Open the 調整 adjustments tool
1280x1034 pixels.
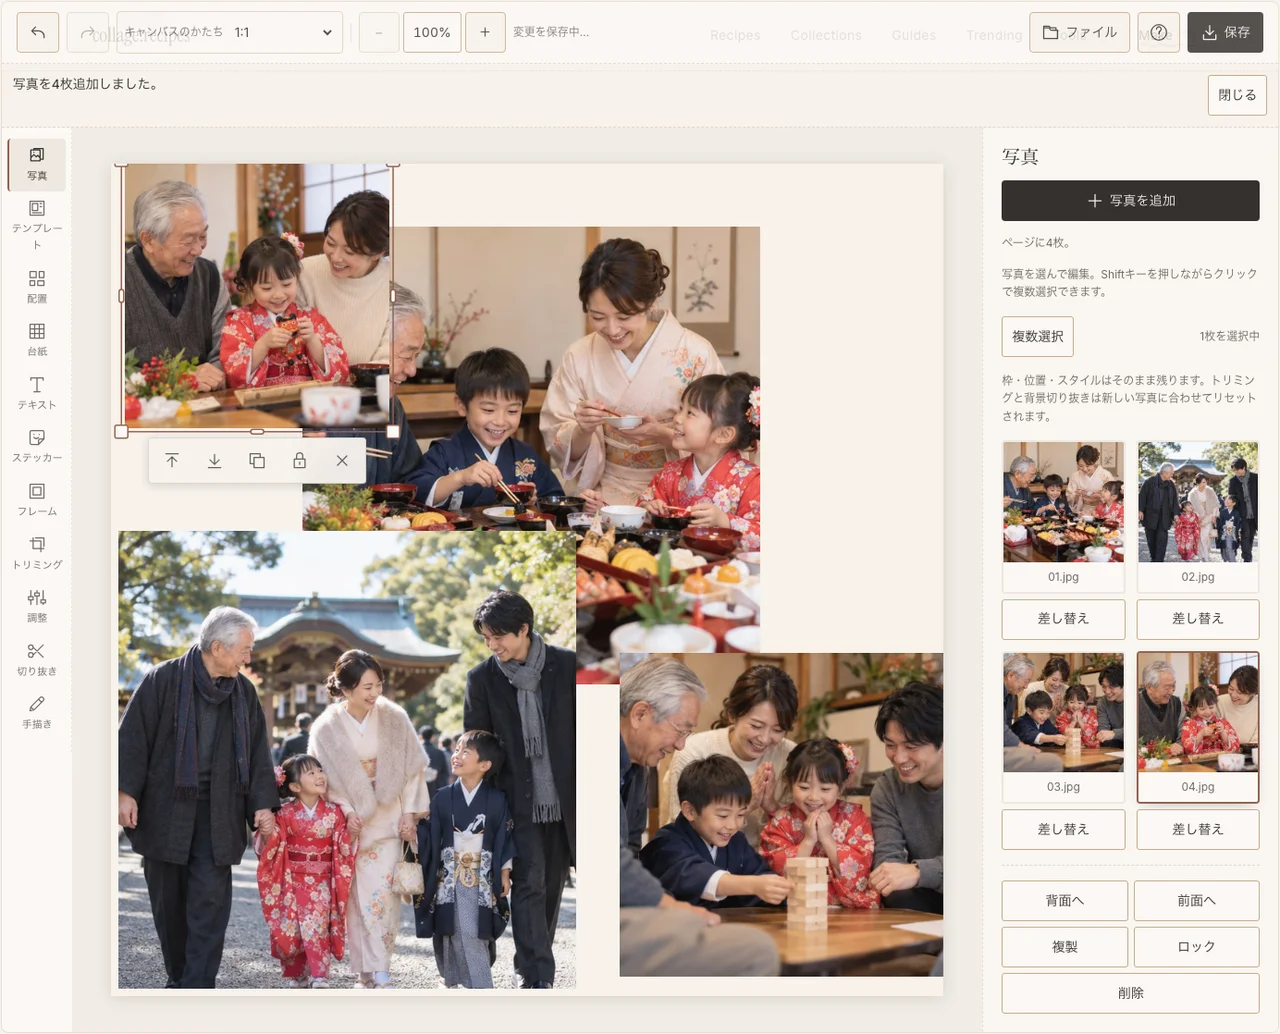coord(37,605)
